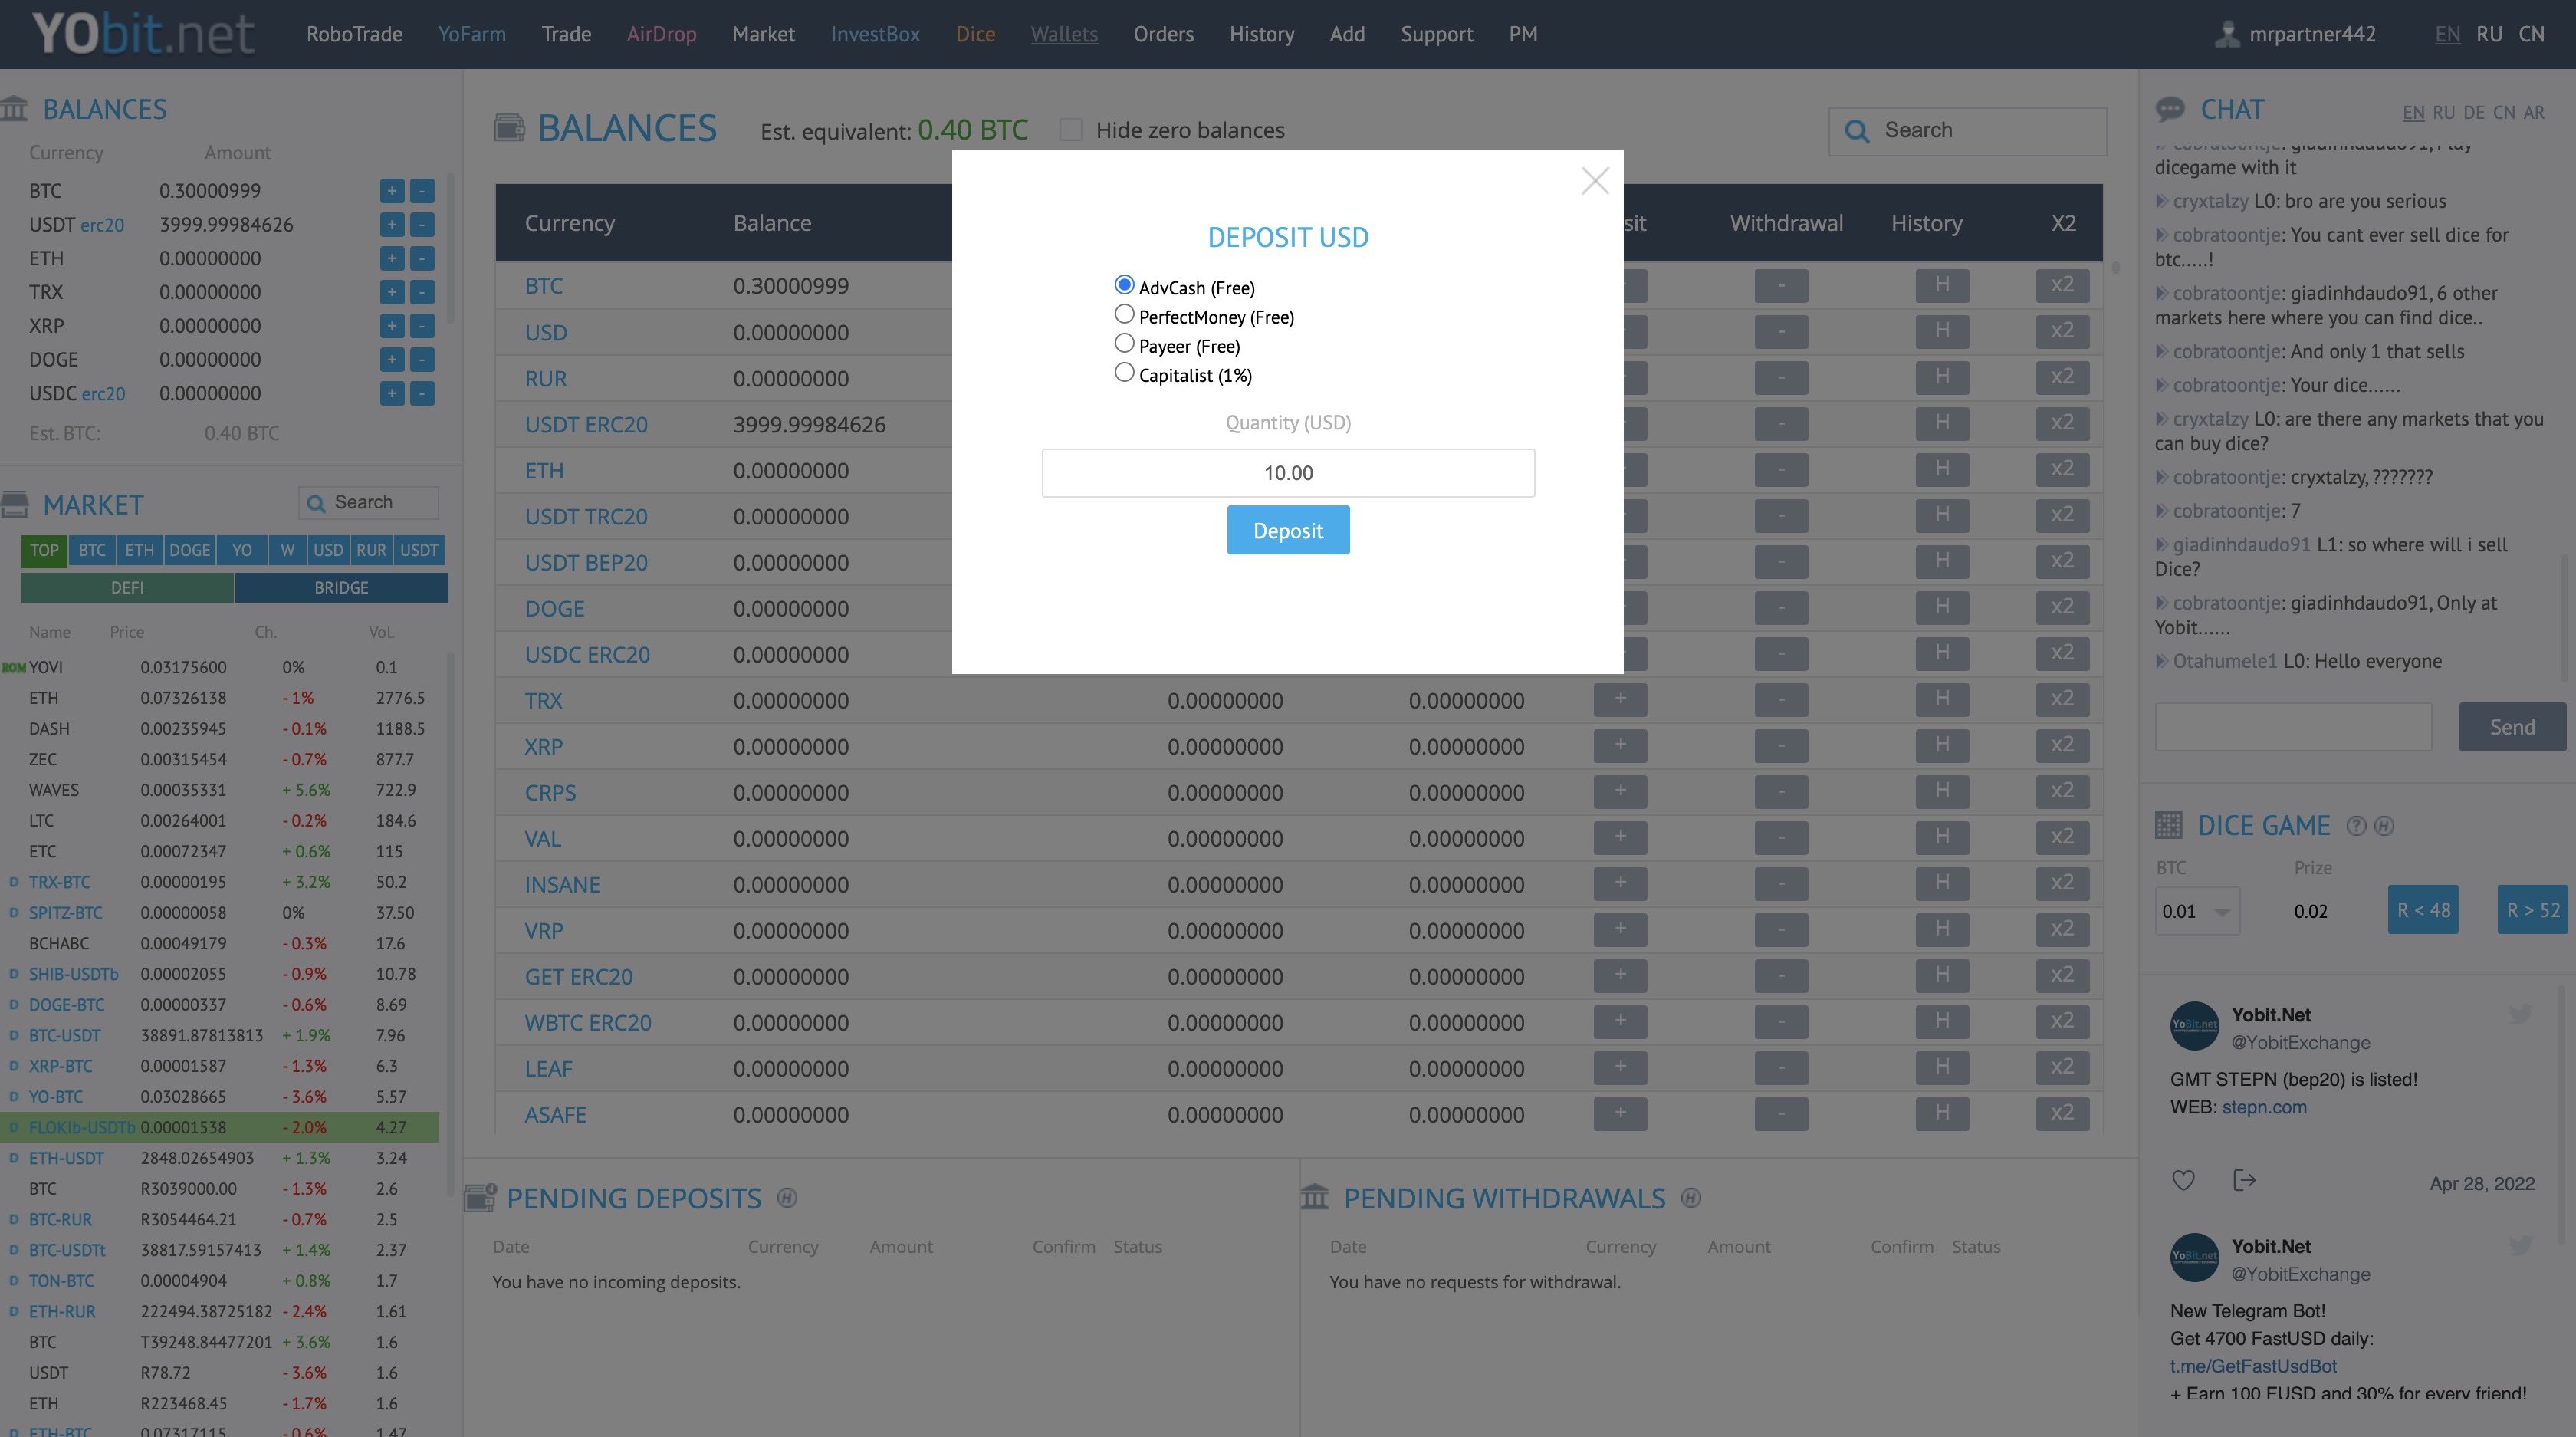This screenshot has width=2576, height=1437.
Task: Open history H button for CRPS row
Action: point(1942,791)
